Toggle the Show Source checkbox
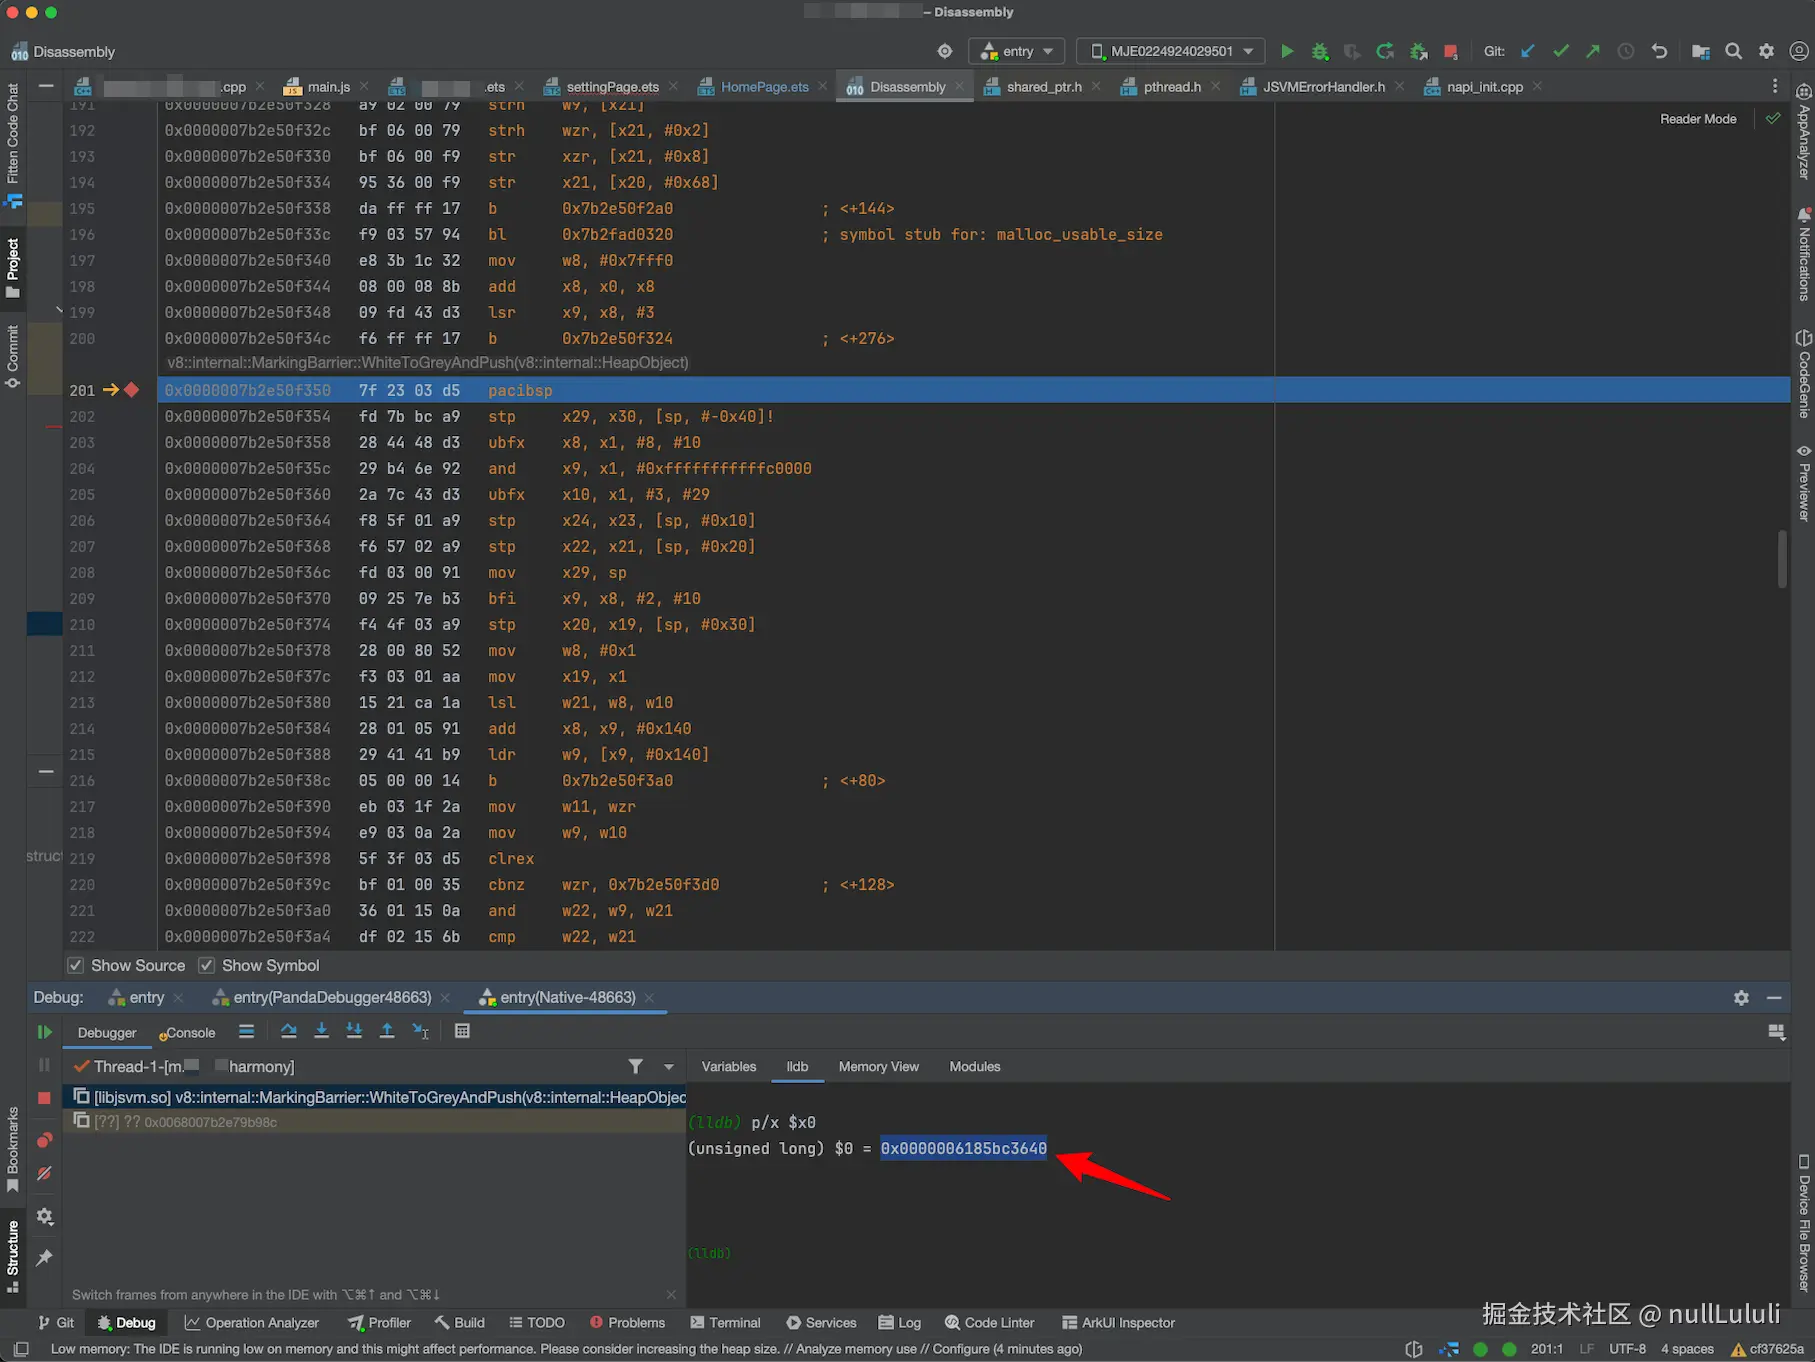 pyautogui.click(x=75, y=965)
